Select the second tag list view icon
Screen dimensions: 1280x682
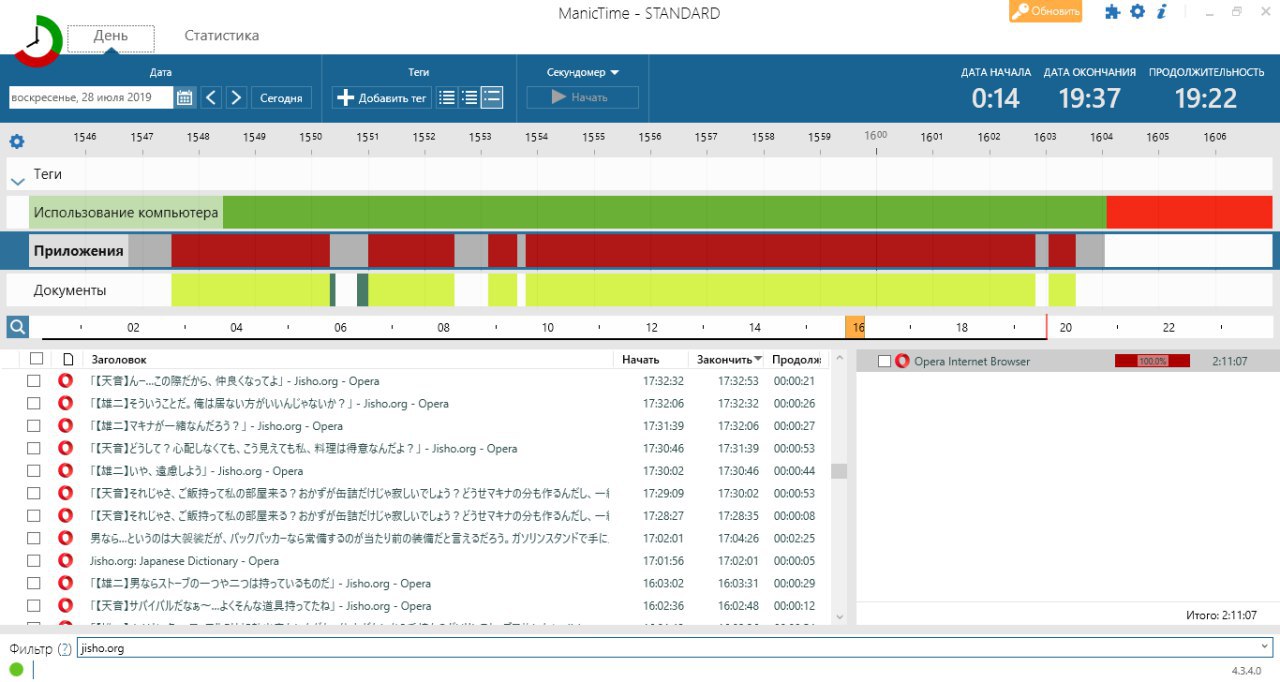click(469, 97)
